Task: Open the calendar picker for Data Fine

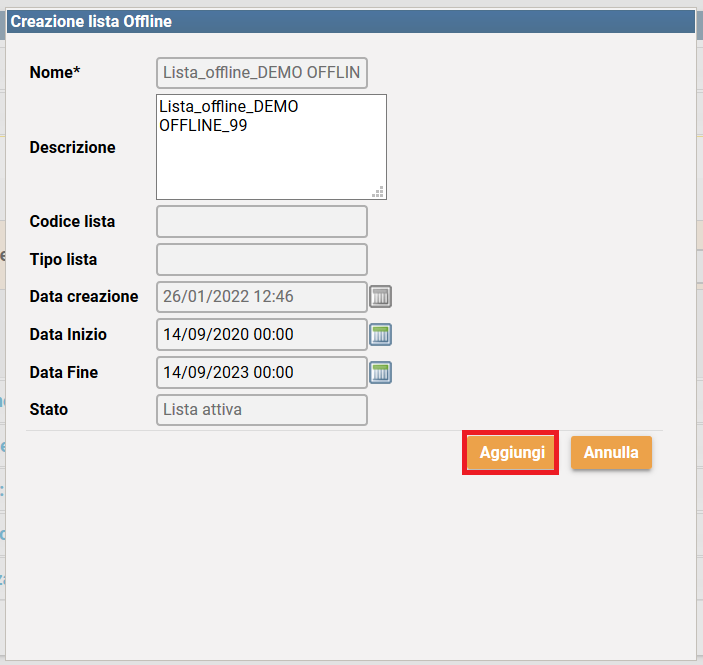Action: [x=381, y=373]
